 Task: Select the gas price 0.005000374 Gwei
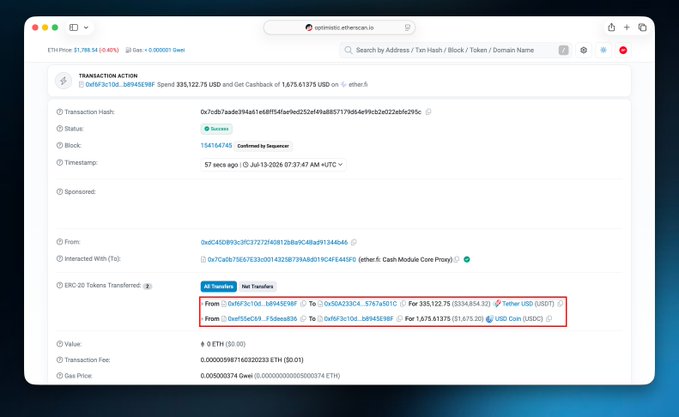[x=226, y=376]
